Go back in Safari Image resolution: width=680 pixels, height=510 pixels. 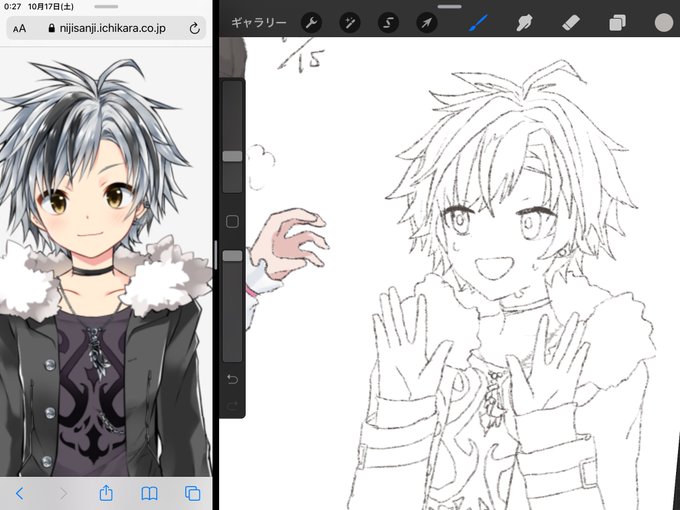20,493
